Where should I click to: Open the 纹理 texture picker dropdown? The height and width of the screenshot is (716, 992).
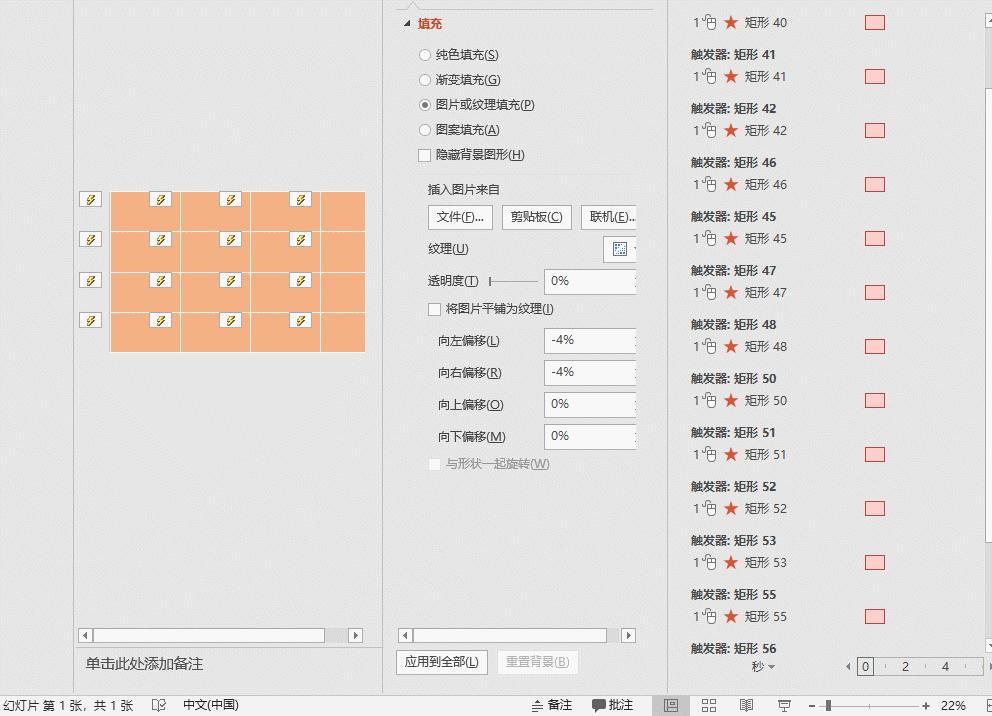[x=621, y=248]
